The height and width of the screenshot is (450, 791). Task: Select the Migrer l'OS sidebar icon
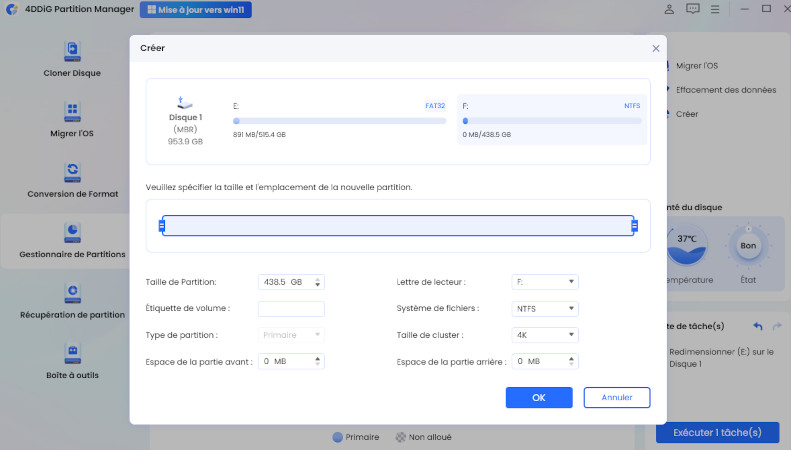(x=72, y=112)
